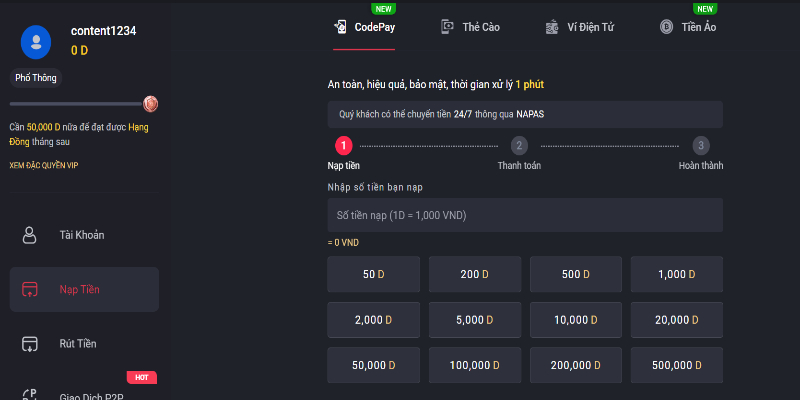Click the CodePay tab icon
This screenshot has width=800, height=400.
coord(340,27)
